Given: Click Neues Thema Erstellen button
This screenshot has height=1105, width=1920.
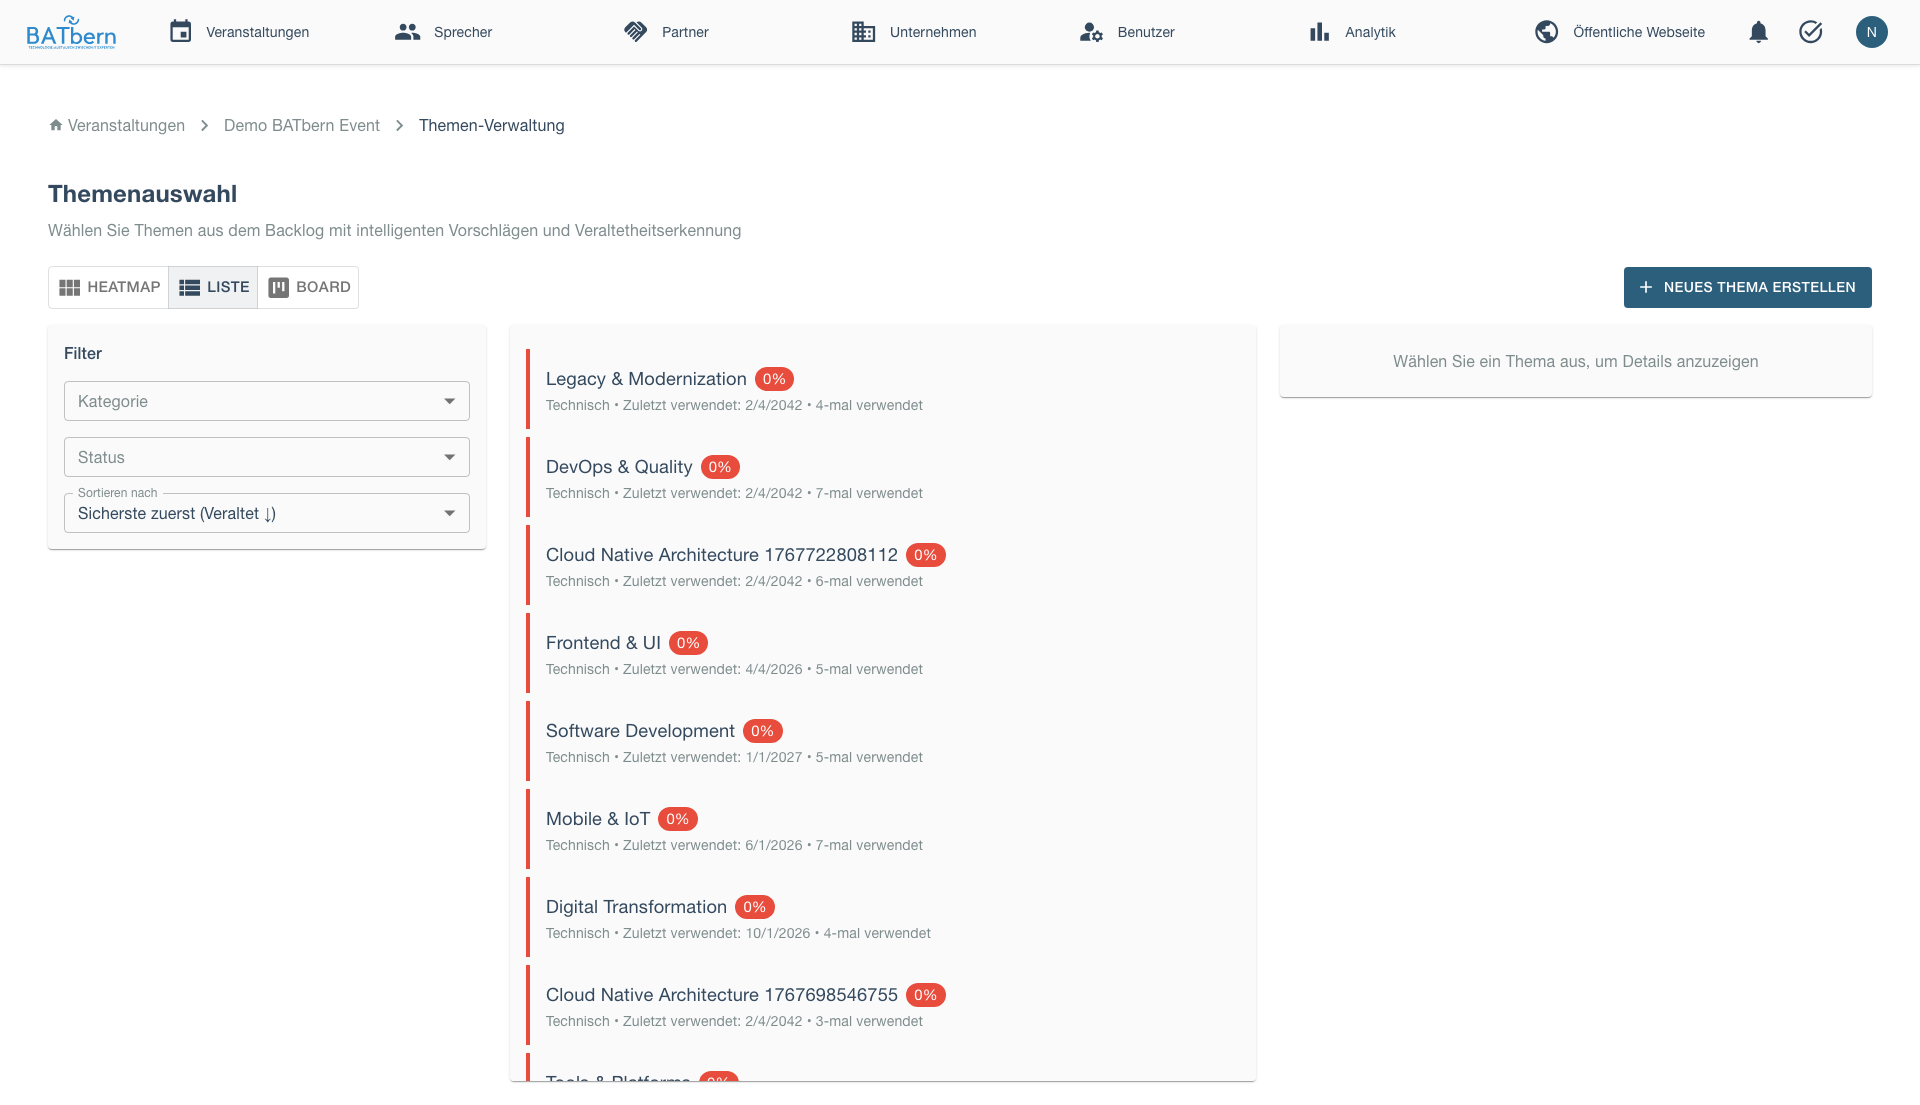Looking at the screenshot, I should point(1748,287).
